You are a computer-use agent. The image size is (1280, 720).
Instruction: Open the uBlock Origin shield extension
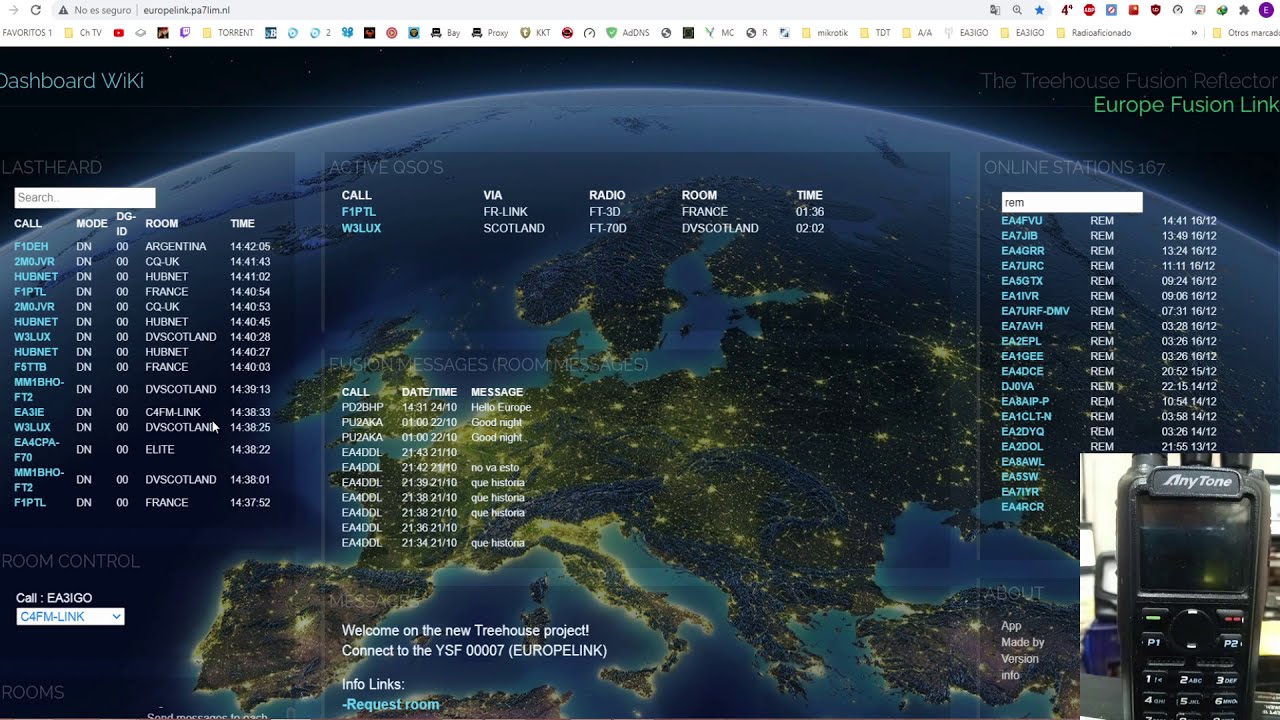1156,10
